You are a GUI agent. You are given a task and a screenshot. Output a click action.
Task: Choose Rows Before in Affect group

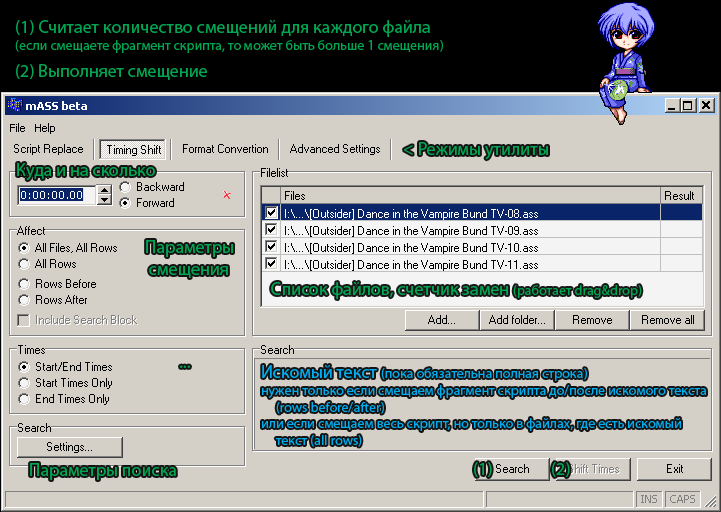click(25, 284)
